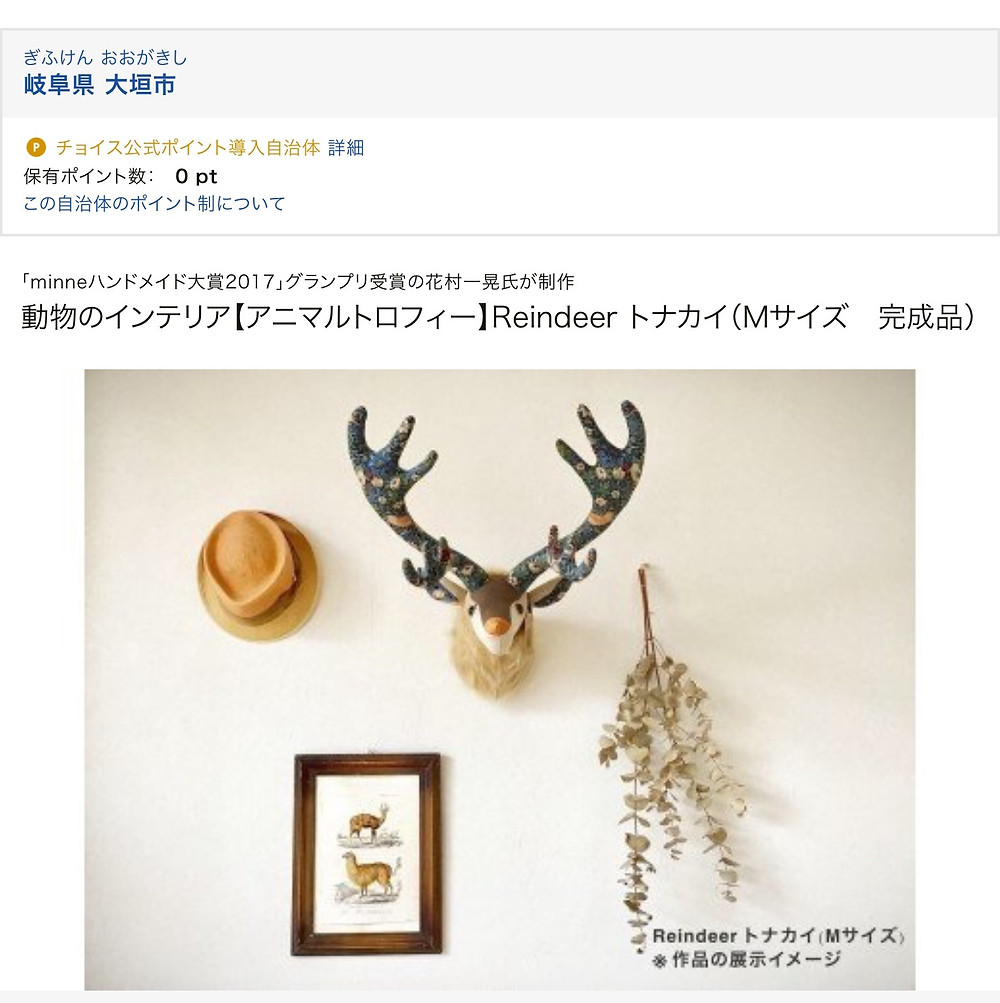
Task: Click the orange P point icon
Action: 36,148
